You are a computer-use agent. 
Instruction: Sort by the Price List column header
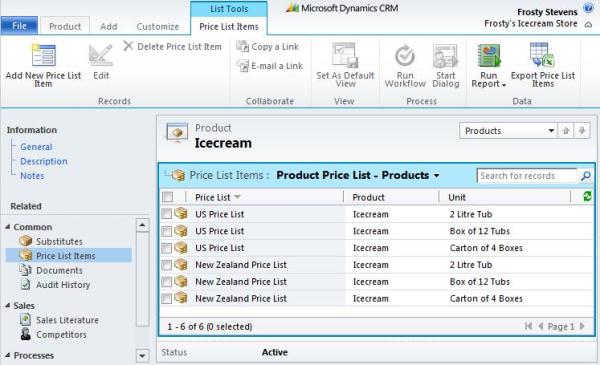click(213, 197)
